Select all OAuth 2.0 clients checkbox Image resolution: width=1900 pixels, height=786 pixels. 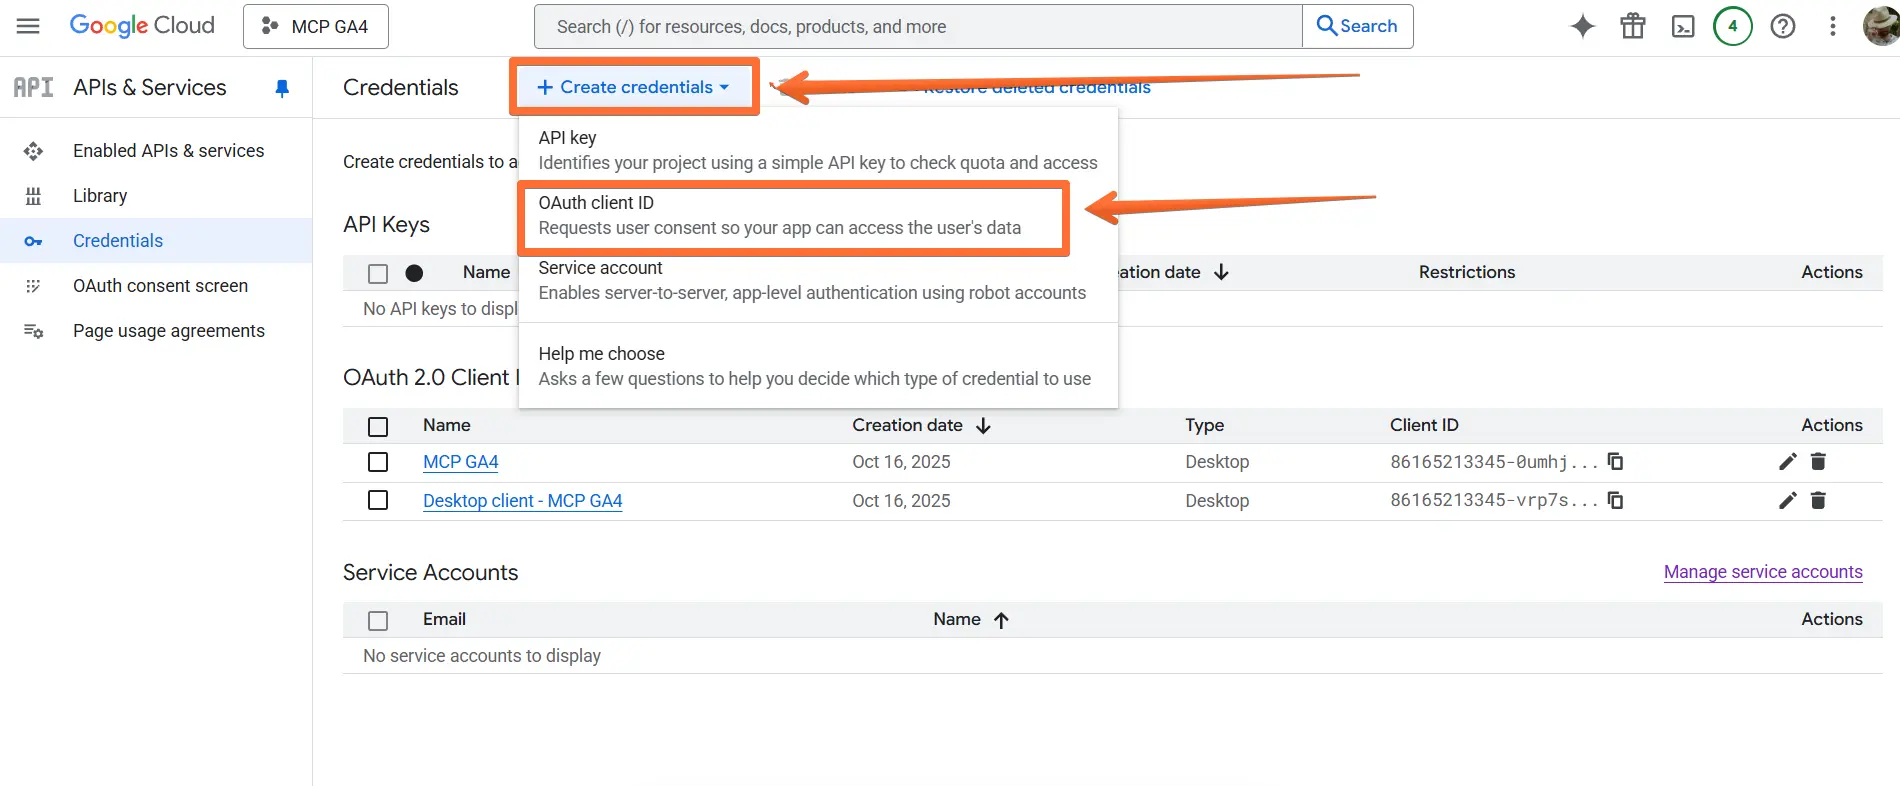pyautogui.click(x=378, y=426)
